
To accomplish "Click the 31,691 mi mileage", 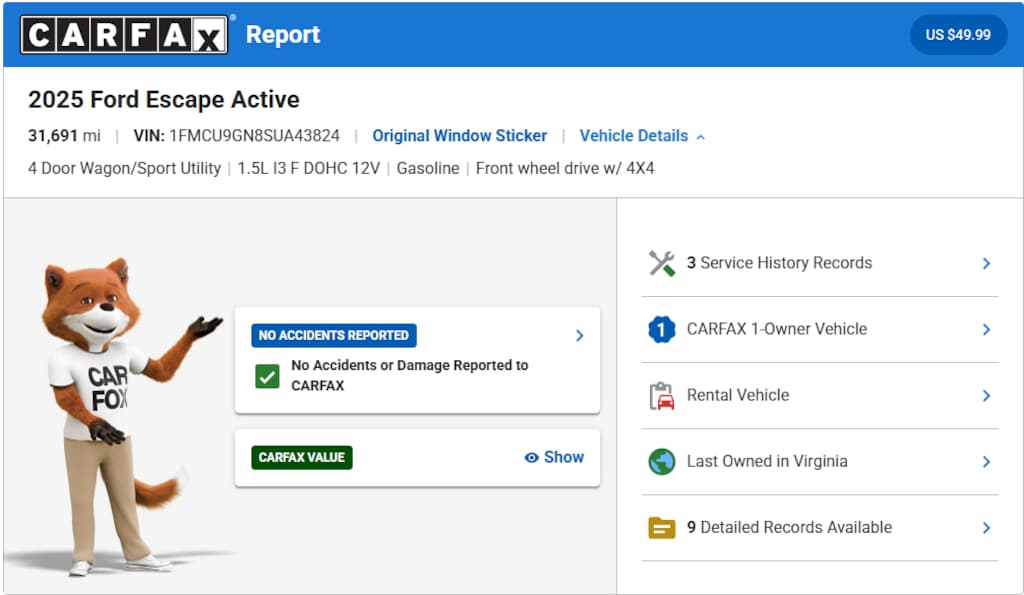I will tap(64, 136).
